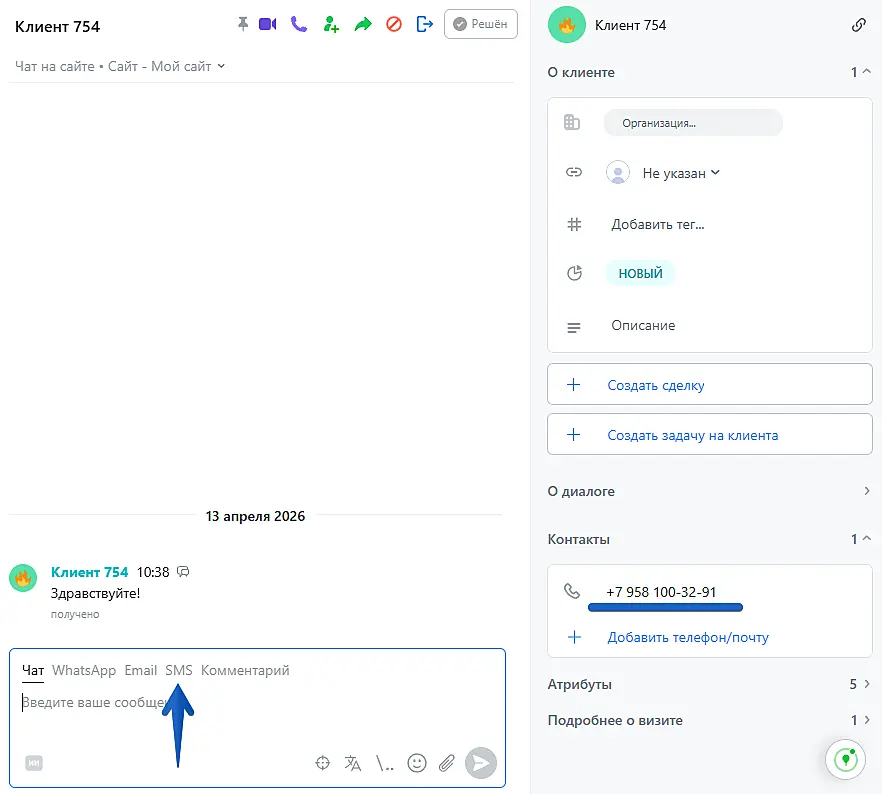Click the purple phone call icon
Image resolution: width=882 pixels, height=794 pixels.
tap(298, 25)
